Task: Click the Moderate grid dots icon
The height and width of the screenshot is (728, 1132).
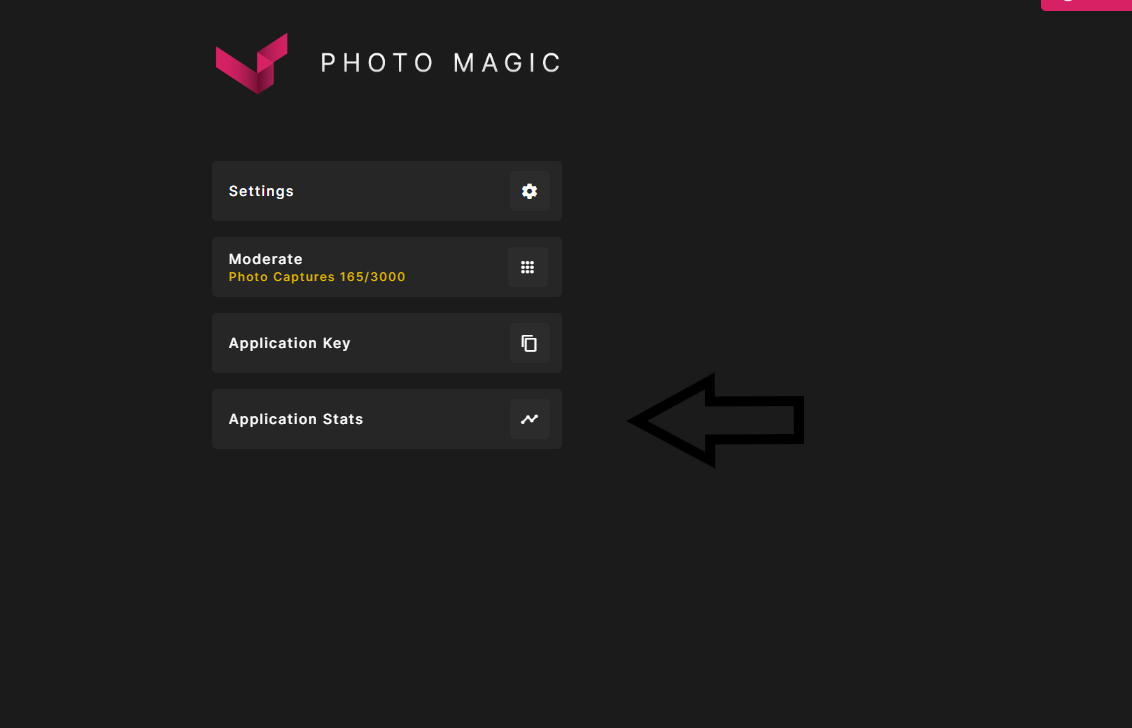Action: (x=528, y=267)
